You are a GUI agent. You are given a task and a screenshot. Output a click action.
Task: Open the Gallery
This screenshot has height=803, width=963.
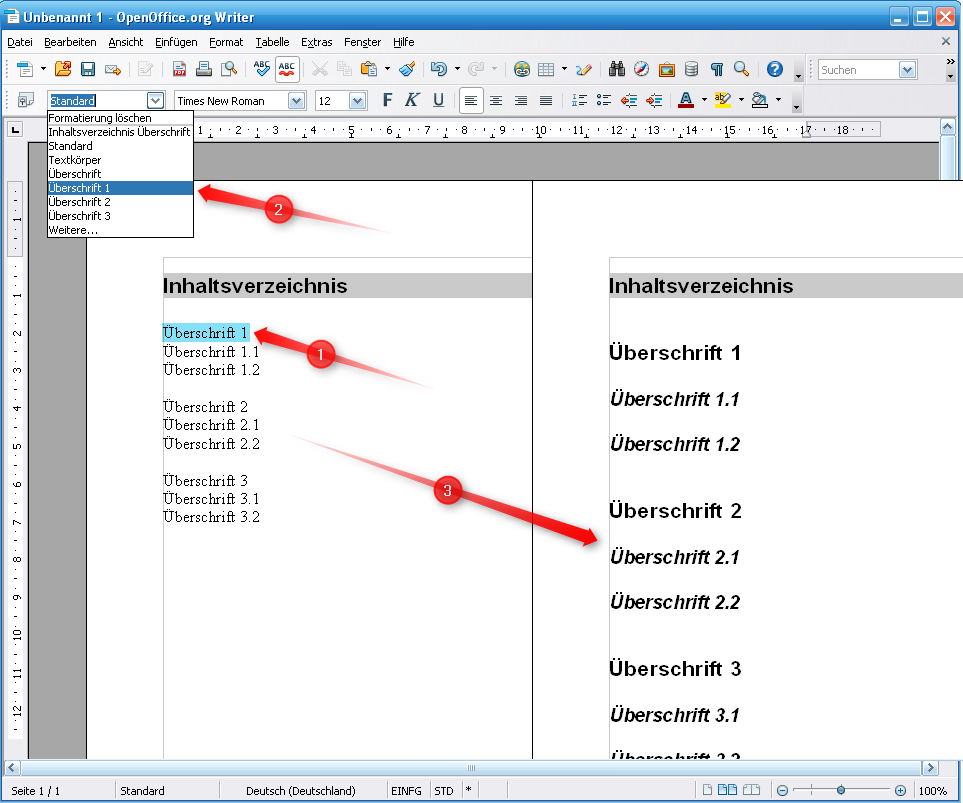point(666,70)
